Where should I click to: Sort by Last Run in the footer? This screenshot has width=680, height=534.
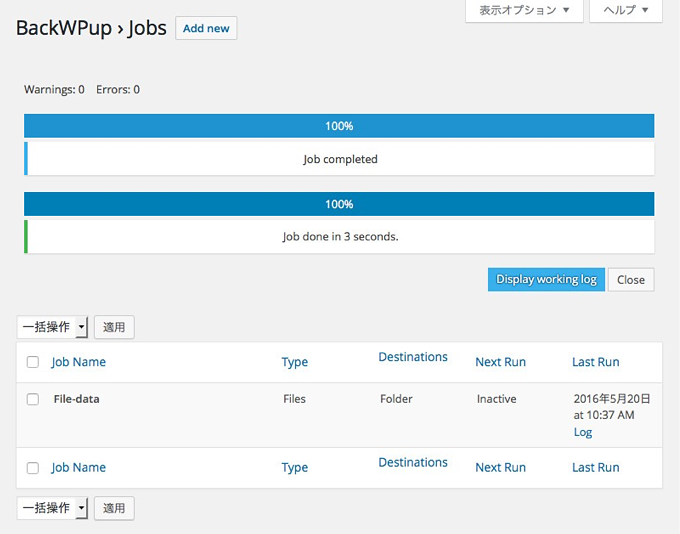[x=595, y=468]
